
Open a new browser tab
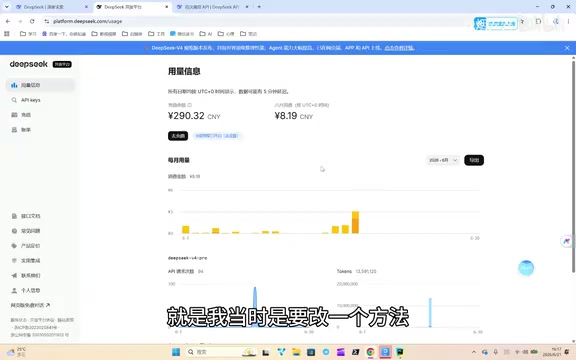[x=259, y=7]
